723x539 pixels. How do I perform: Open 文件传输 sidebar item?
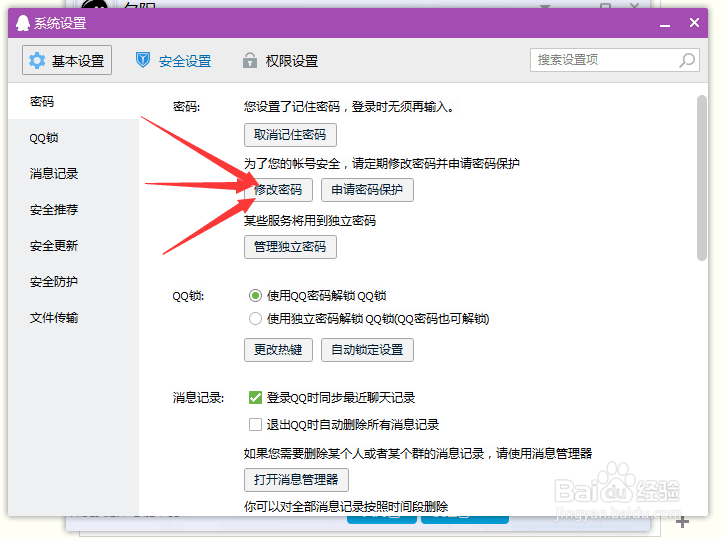74,317
